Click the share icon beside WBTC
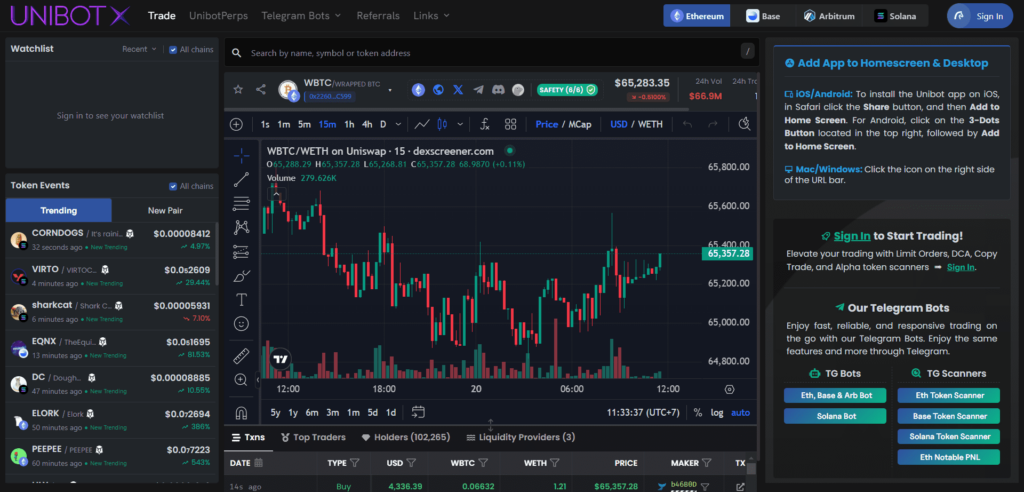The width and height of the screenshot is (1024, 492). [261, 90]
